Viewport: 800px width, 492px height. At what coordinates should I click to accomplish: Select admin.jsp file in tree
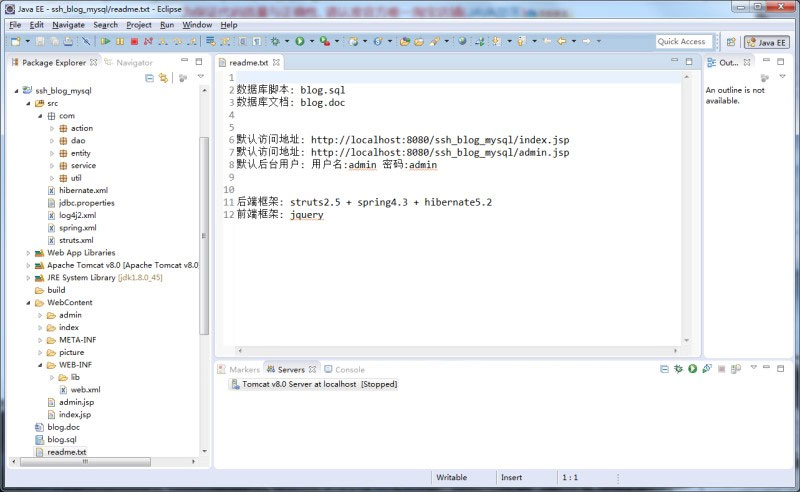point(71,403)
